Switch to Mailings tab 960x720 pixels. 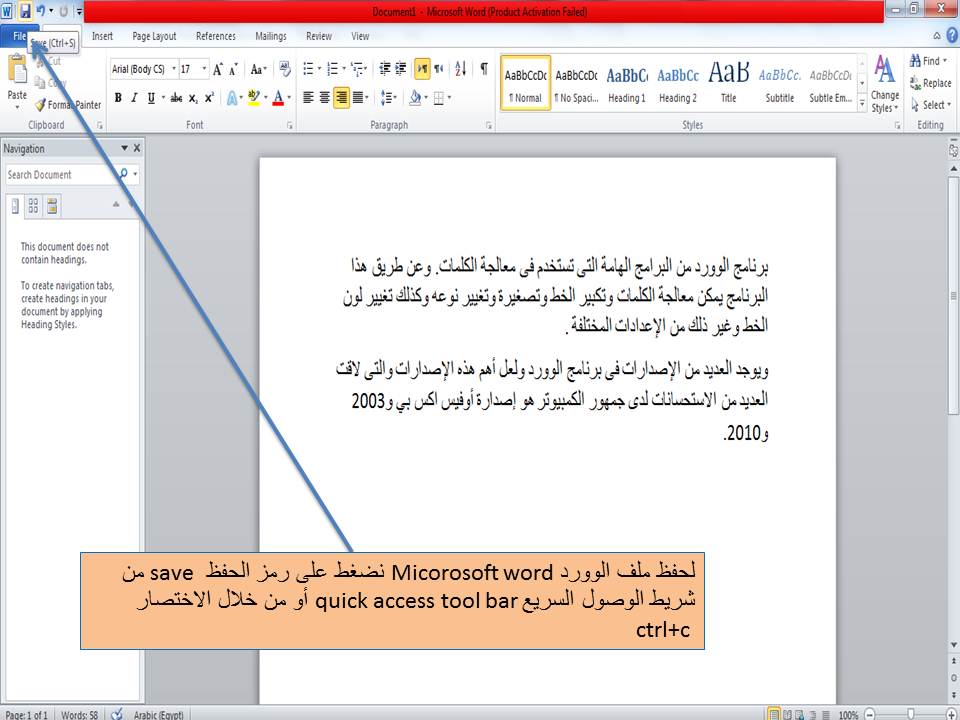(271, 36)
